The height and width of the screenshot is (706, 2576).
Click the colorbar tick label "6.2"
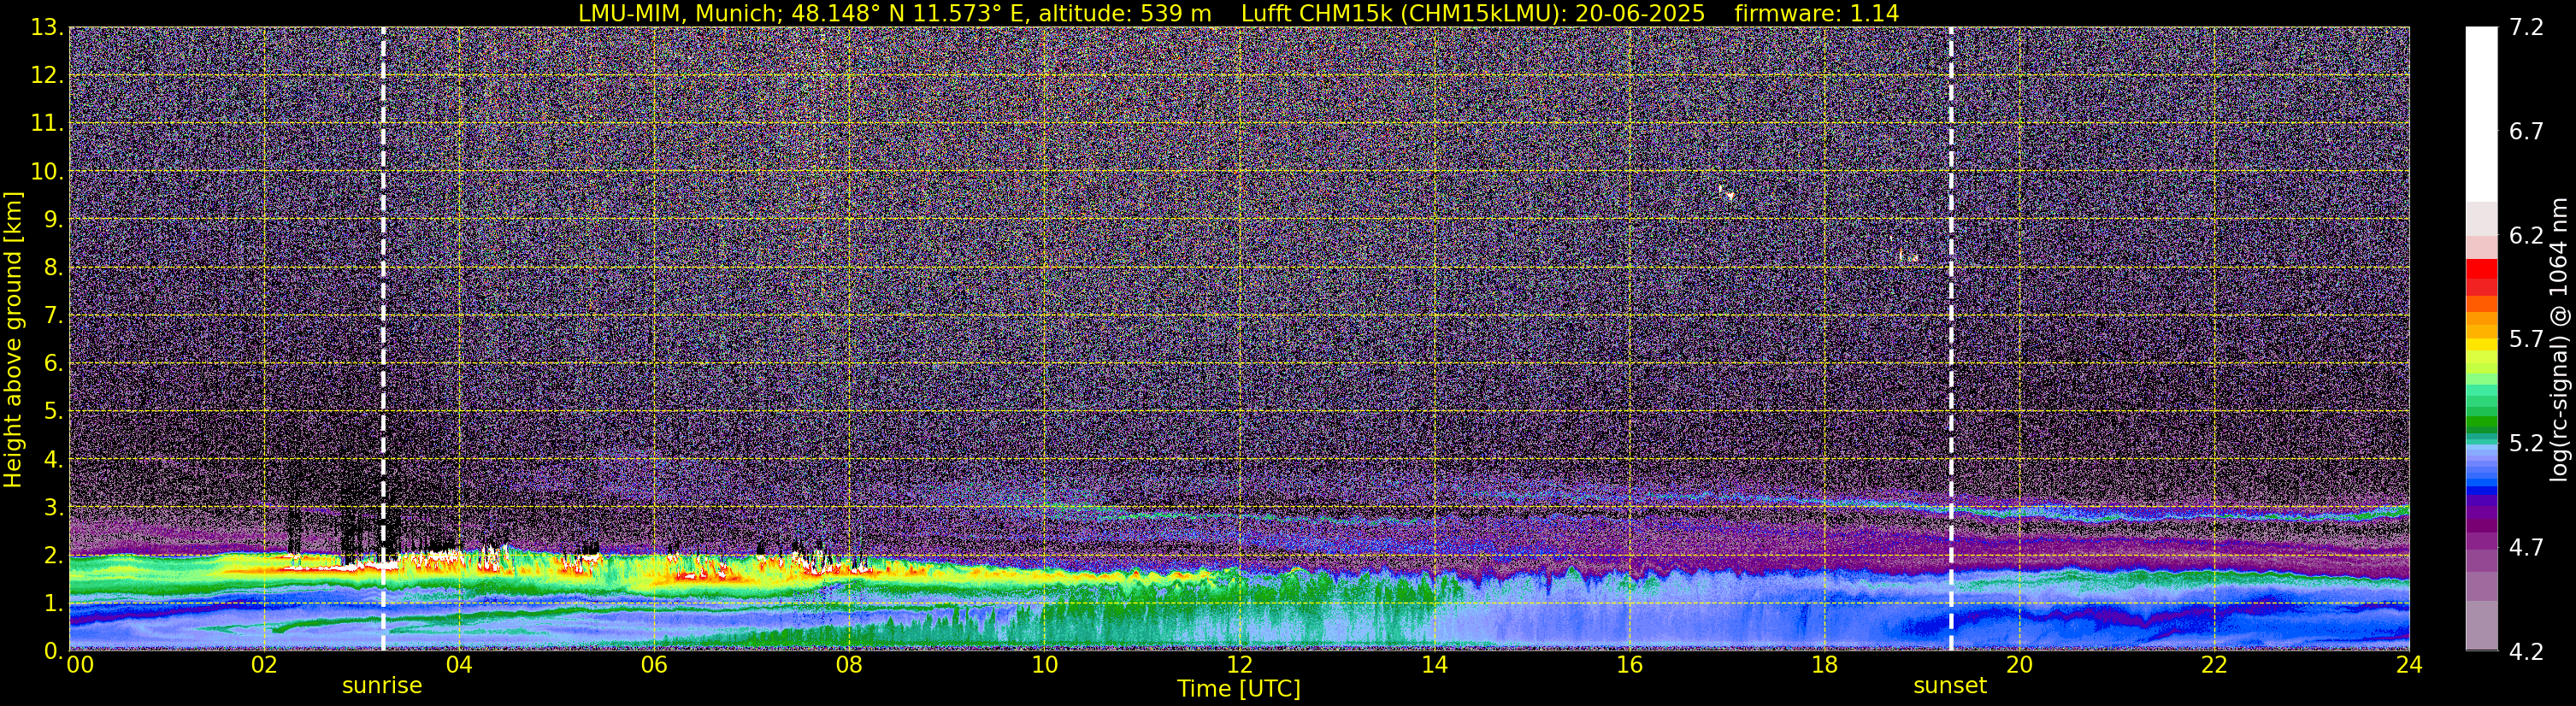pyautogui.click(x=2526, y=236)
